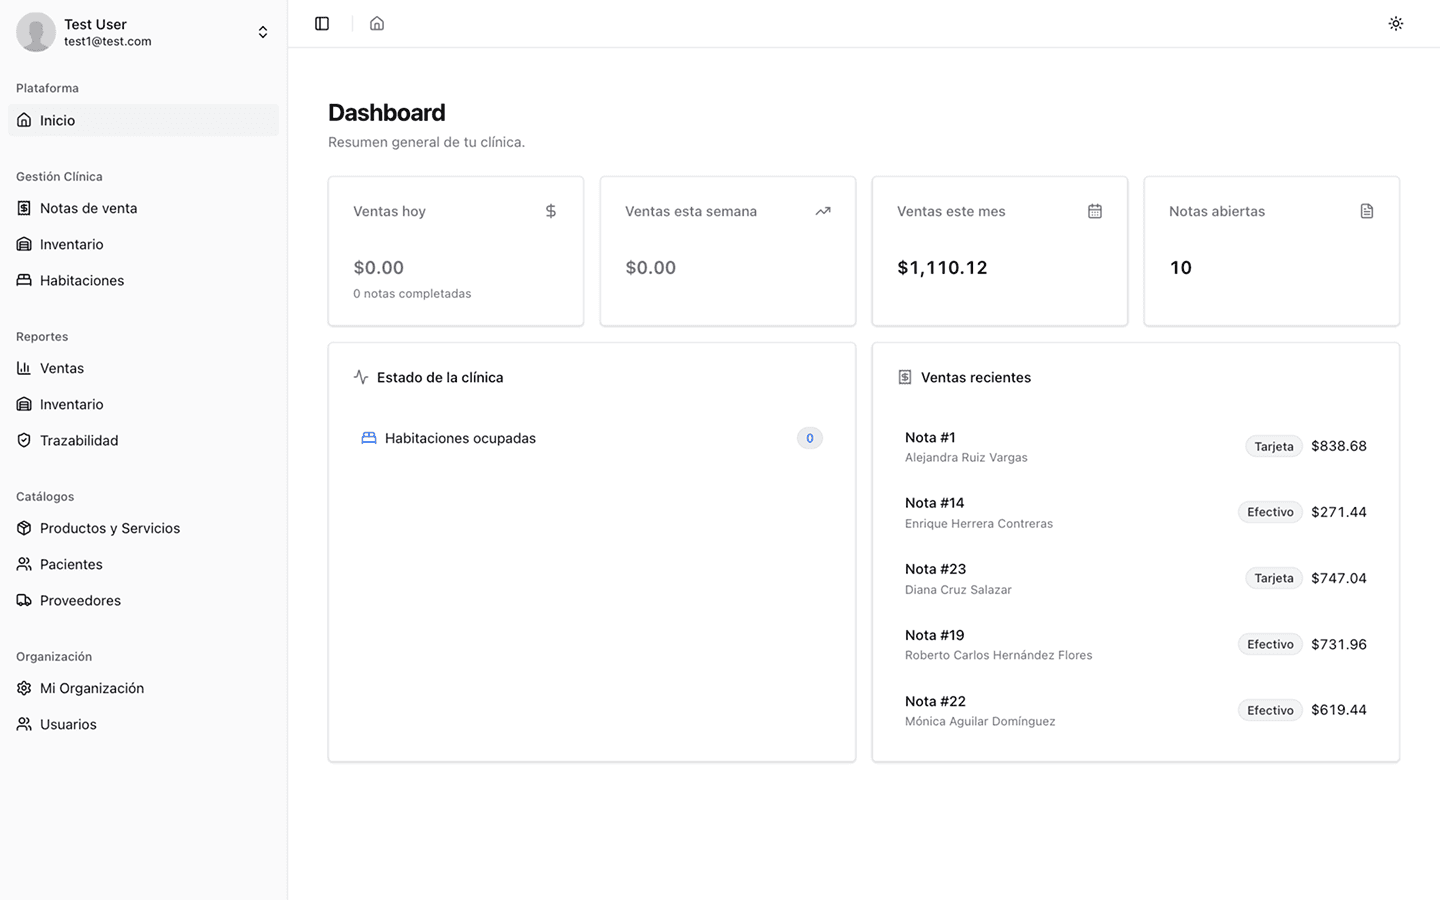Click the Habitaciones ocupadas count badge
Viewport: 1440px width, 900px height.
coord(809,438)
